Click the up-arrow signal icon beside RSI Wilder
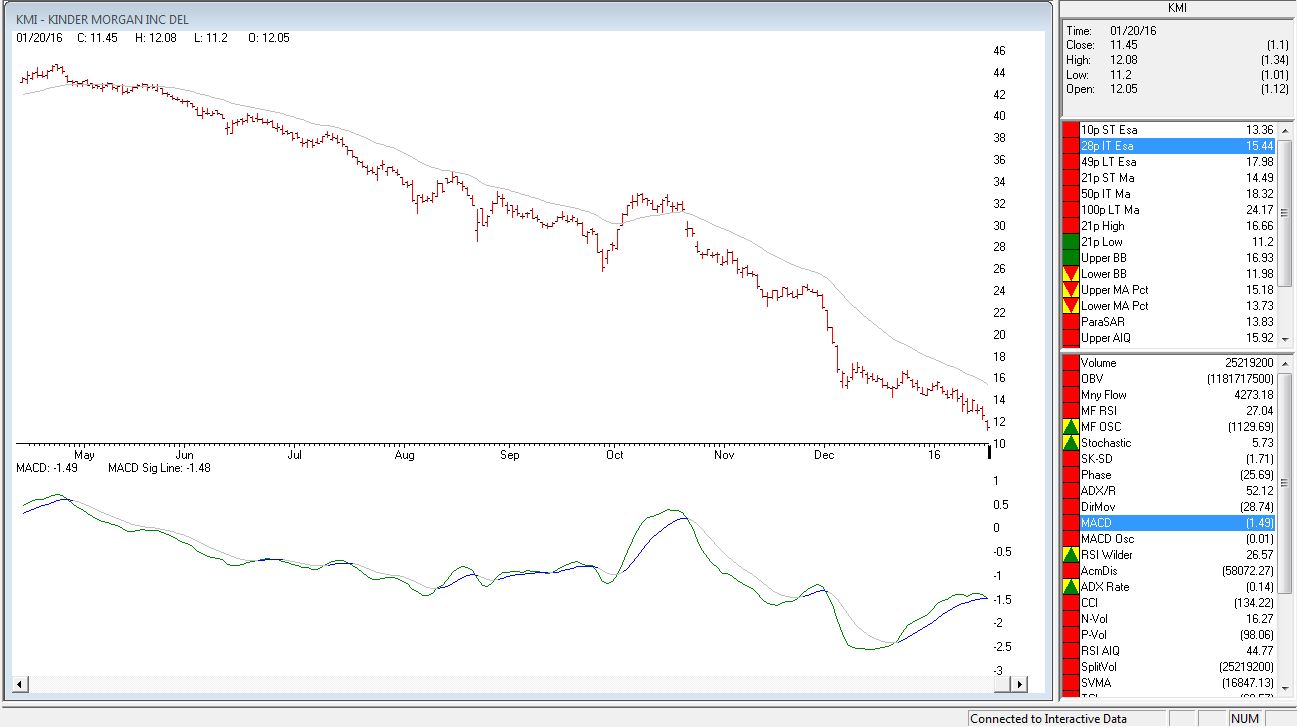The width and height of the screenshot is (1297, 727). pyautogui.click(x=1071, y=555)
